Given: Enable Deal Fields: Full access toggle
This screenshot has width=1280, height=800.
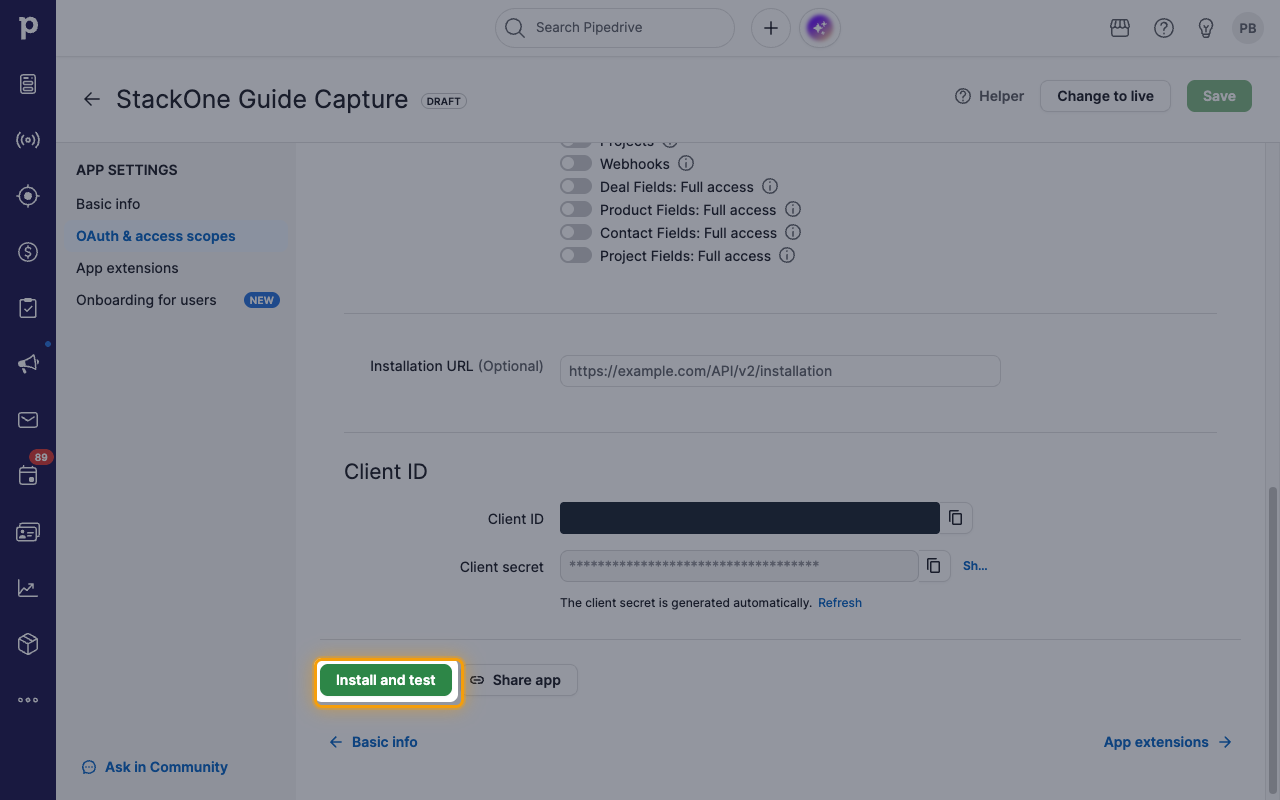Looking at the screenshot, I should (x=576, y=186).
